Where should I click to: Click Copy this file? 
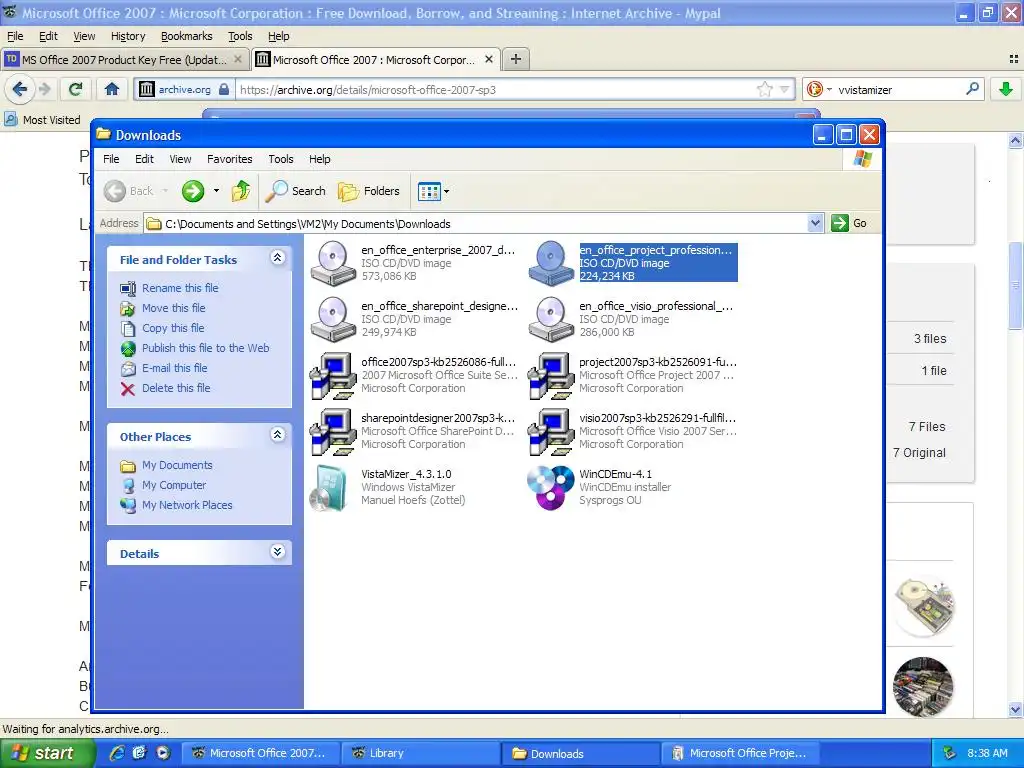tap(173, 328)
